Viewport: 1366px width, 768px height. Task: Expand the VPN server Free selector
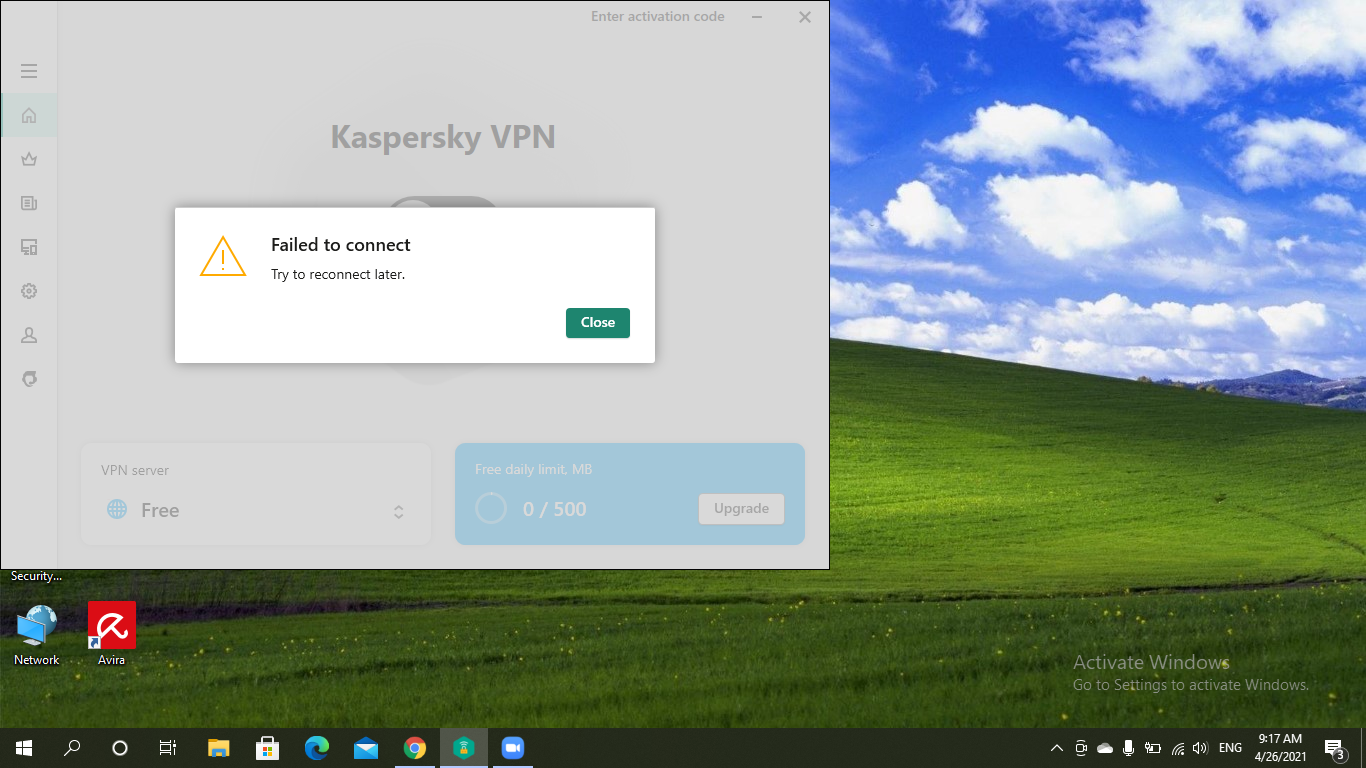[256, 510]
